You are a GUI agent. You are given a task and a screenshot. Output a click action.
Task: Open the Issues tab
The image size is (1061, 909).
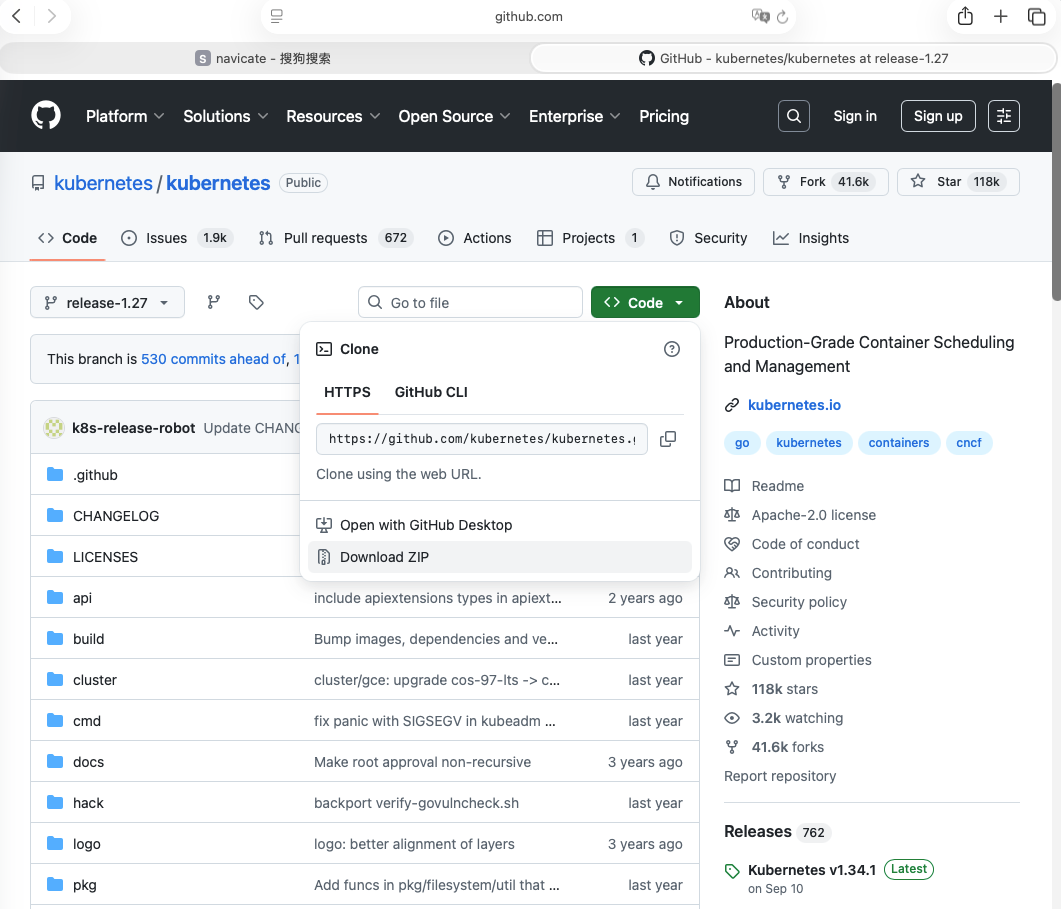pyautogui.click(x=177, y=238)
